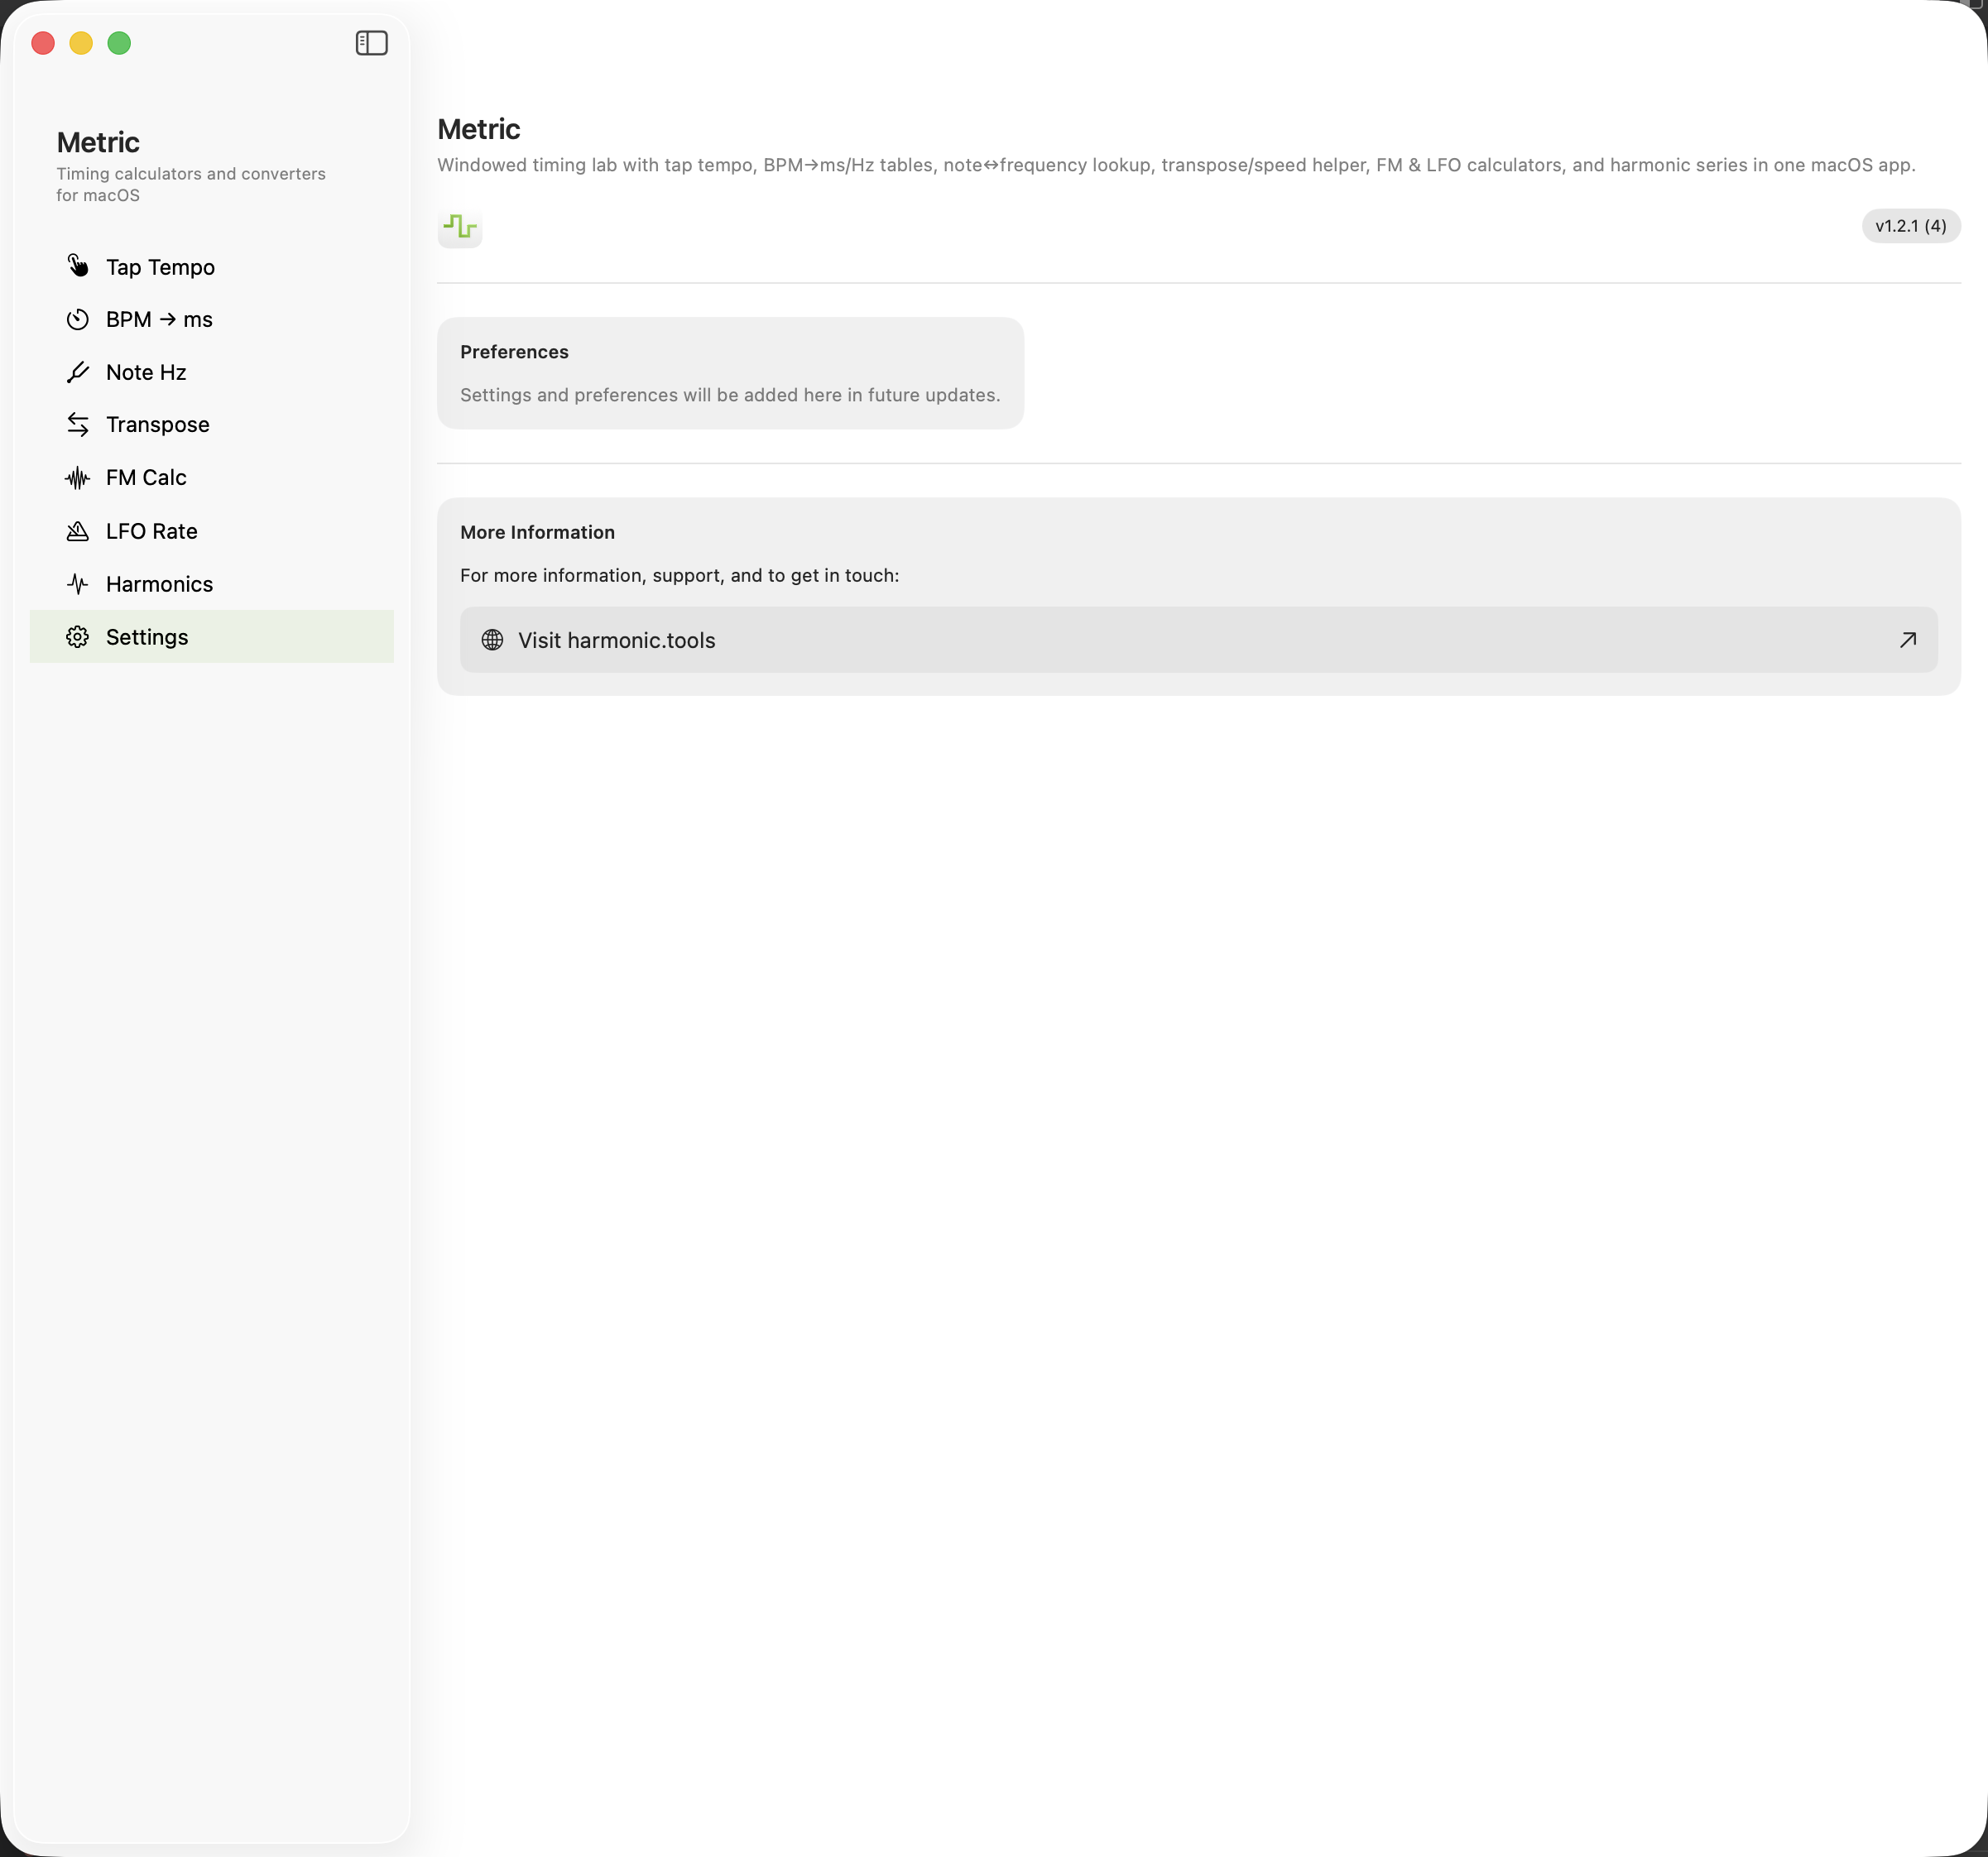The width and height of the screenshot is (1988, 1857).
Task: Click the BPM to ms timer icon
Action: click(79, 319)
